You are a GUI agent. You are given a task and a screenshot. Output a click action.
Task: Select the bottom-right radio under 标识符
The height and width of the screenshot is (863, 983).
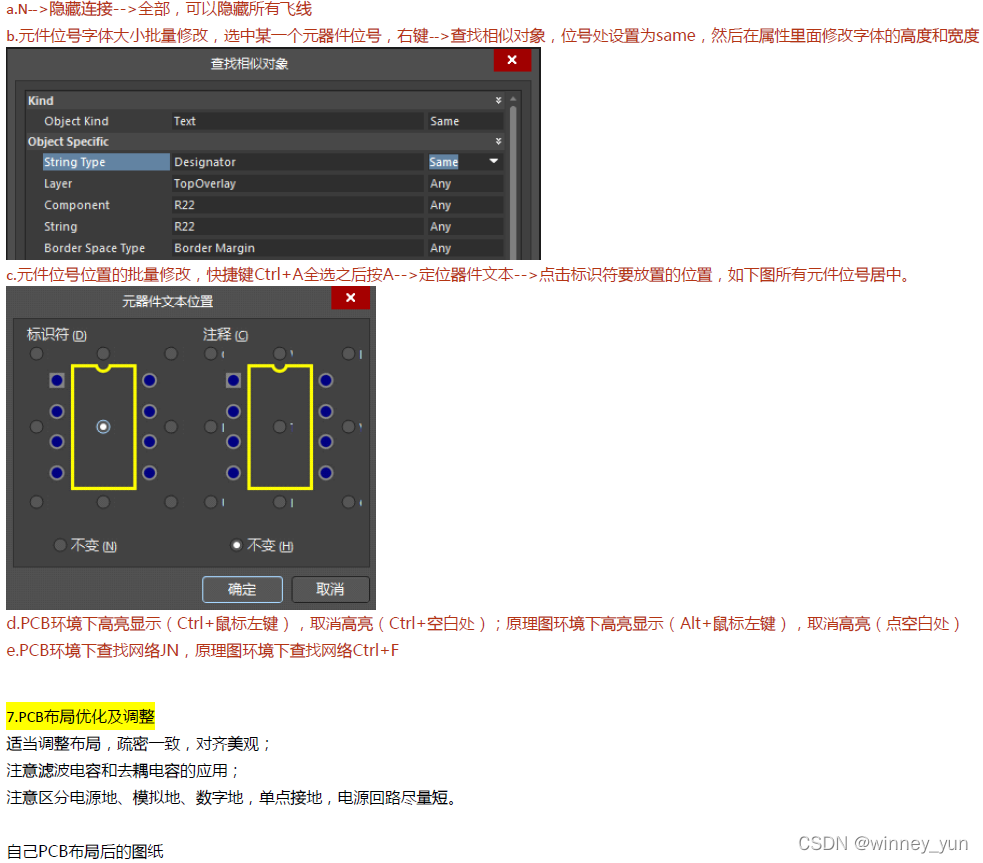point(171,502)
